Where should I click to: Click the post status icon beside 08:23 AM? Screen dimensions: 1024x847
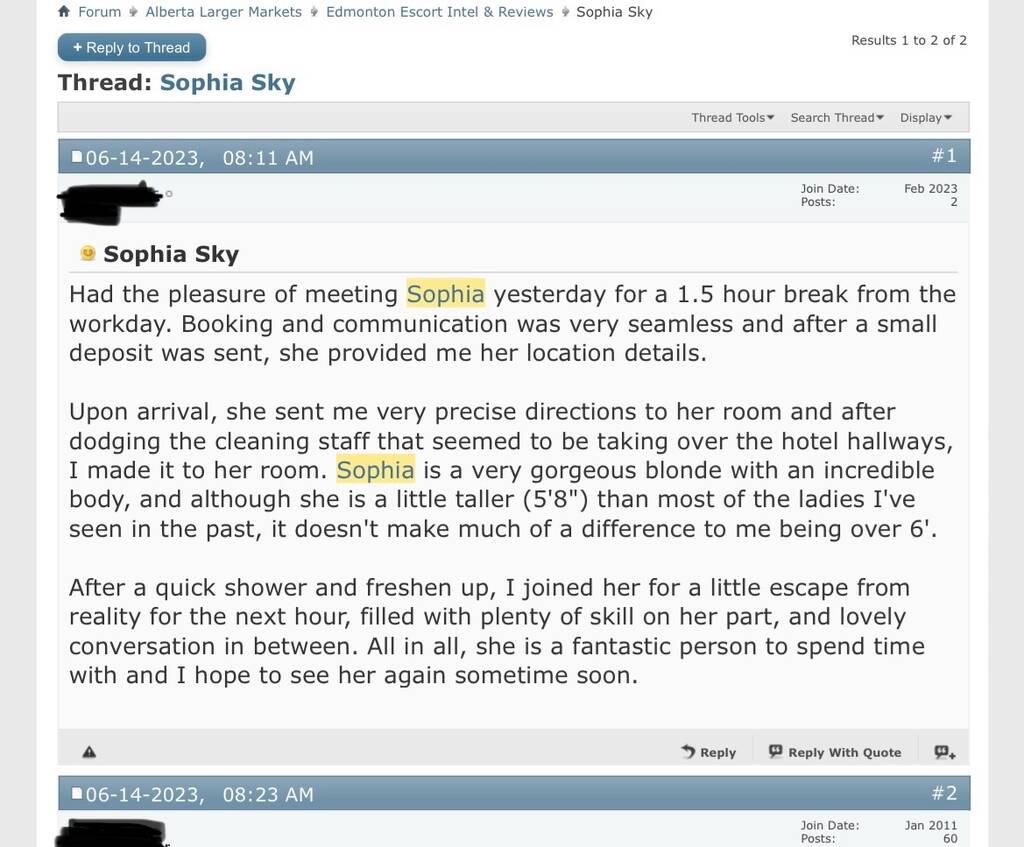tap(77, 795)
